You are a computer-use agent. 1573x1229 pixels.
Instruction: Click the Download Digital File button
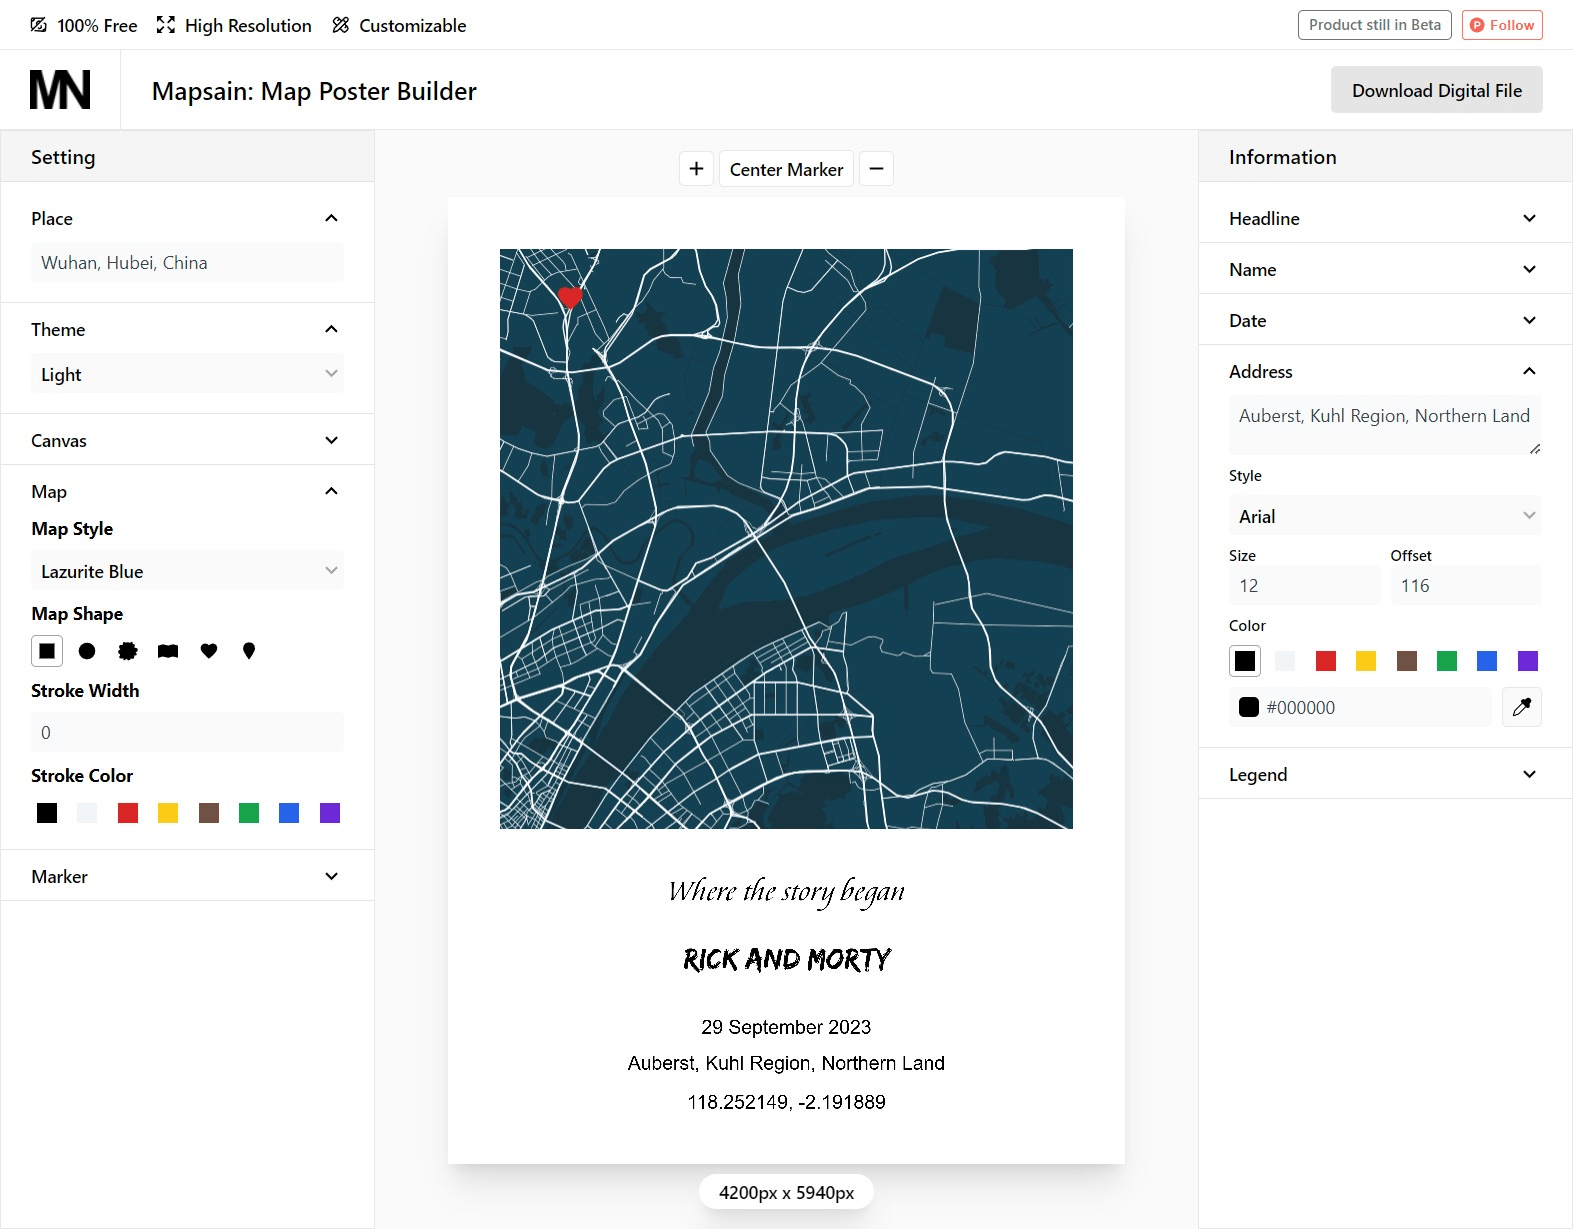[1436, 90]
